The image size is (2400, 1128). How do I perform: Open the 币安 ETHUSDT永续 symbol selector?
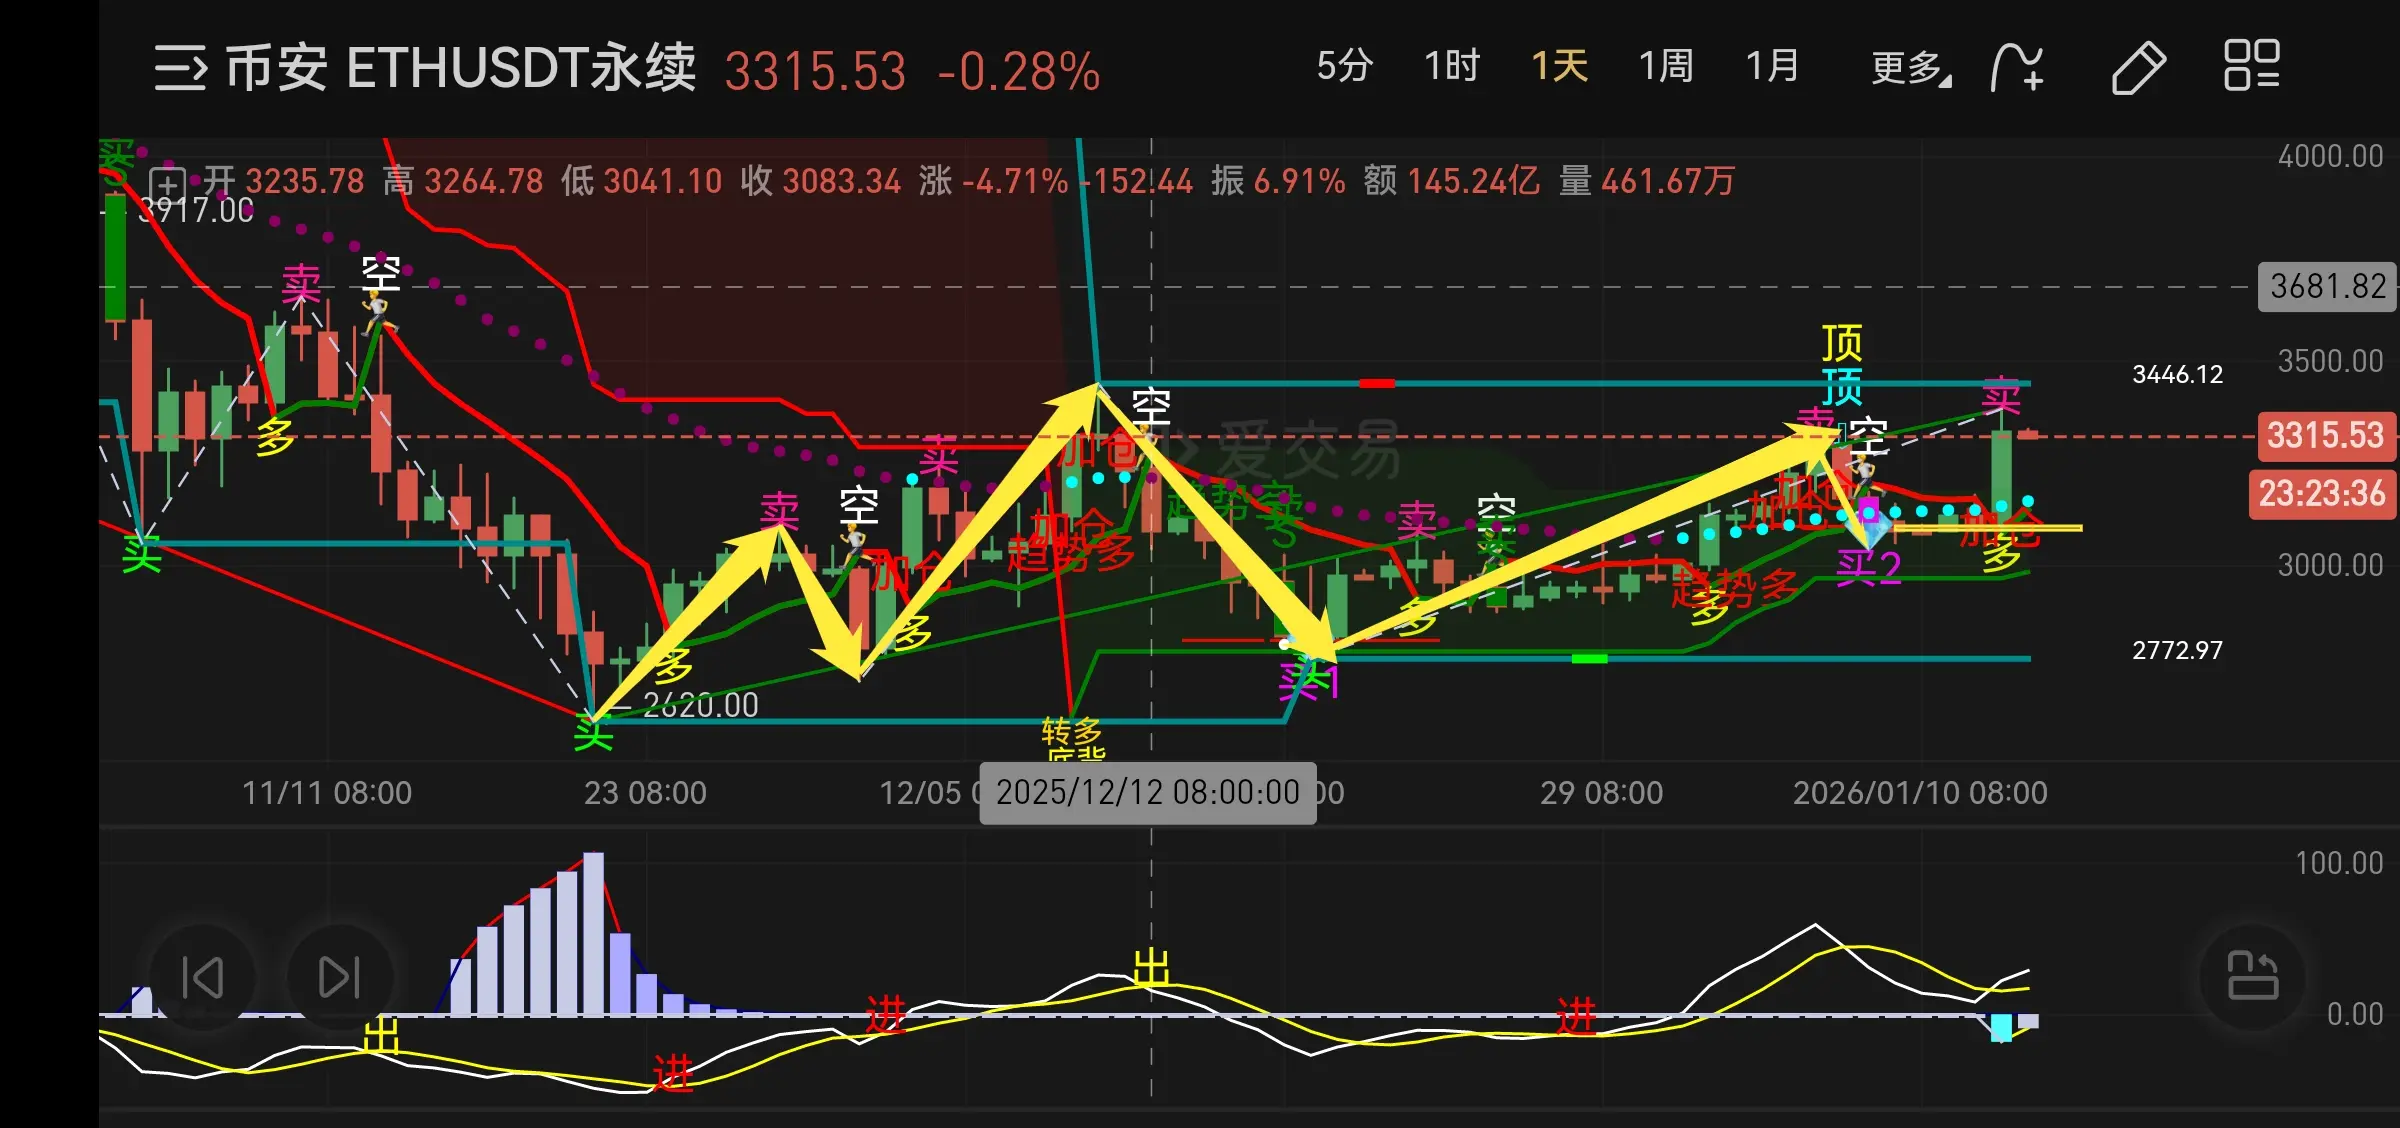pos(460,68)
